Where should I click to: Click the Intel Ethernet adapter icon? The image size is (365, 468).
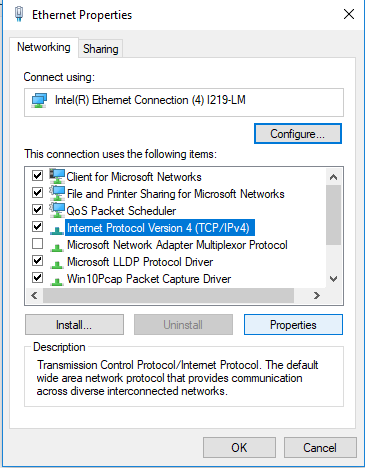pos(39,100)
